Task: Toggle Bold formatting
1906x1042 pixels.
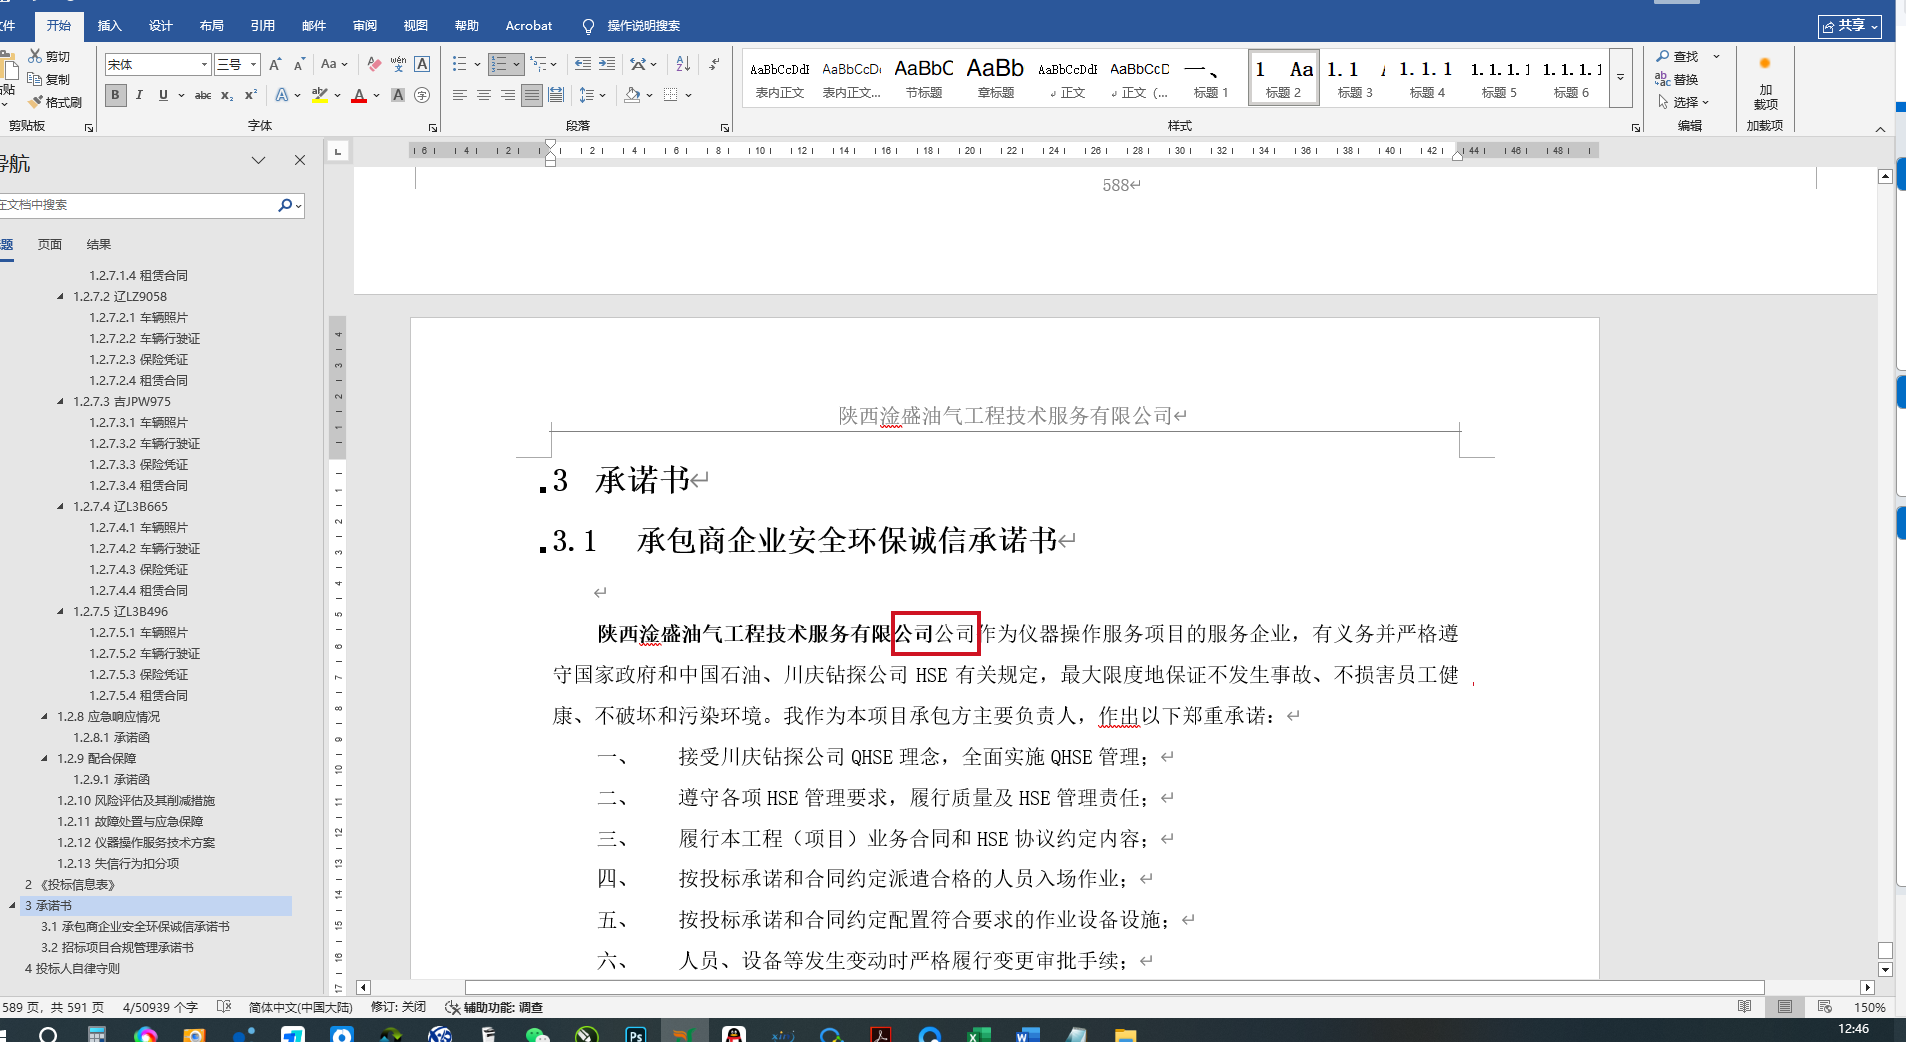Action: [x=115, y=95]
